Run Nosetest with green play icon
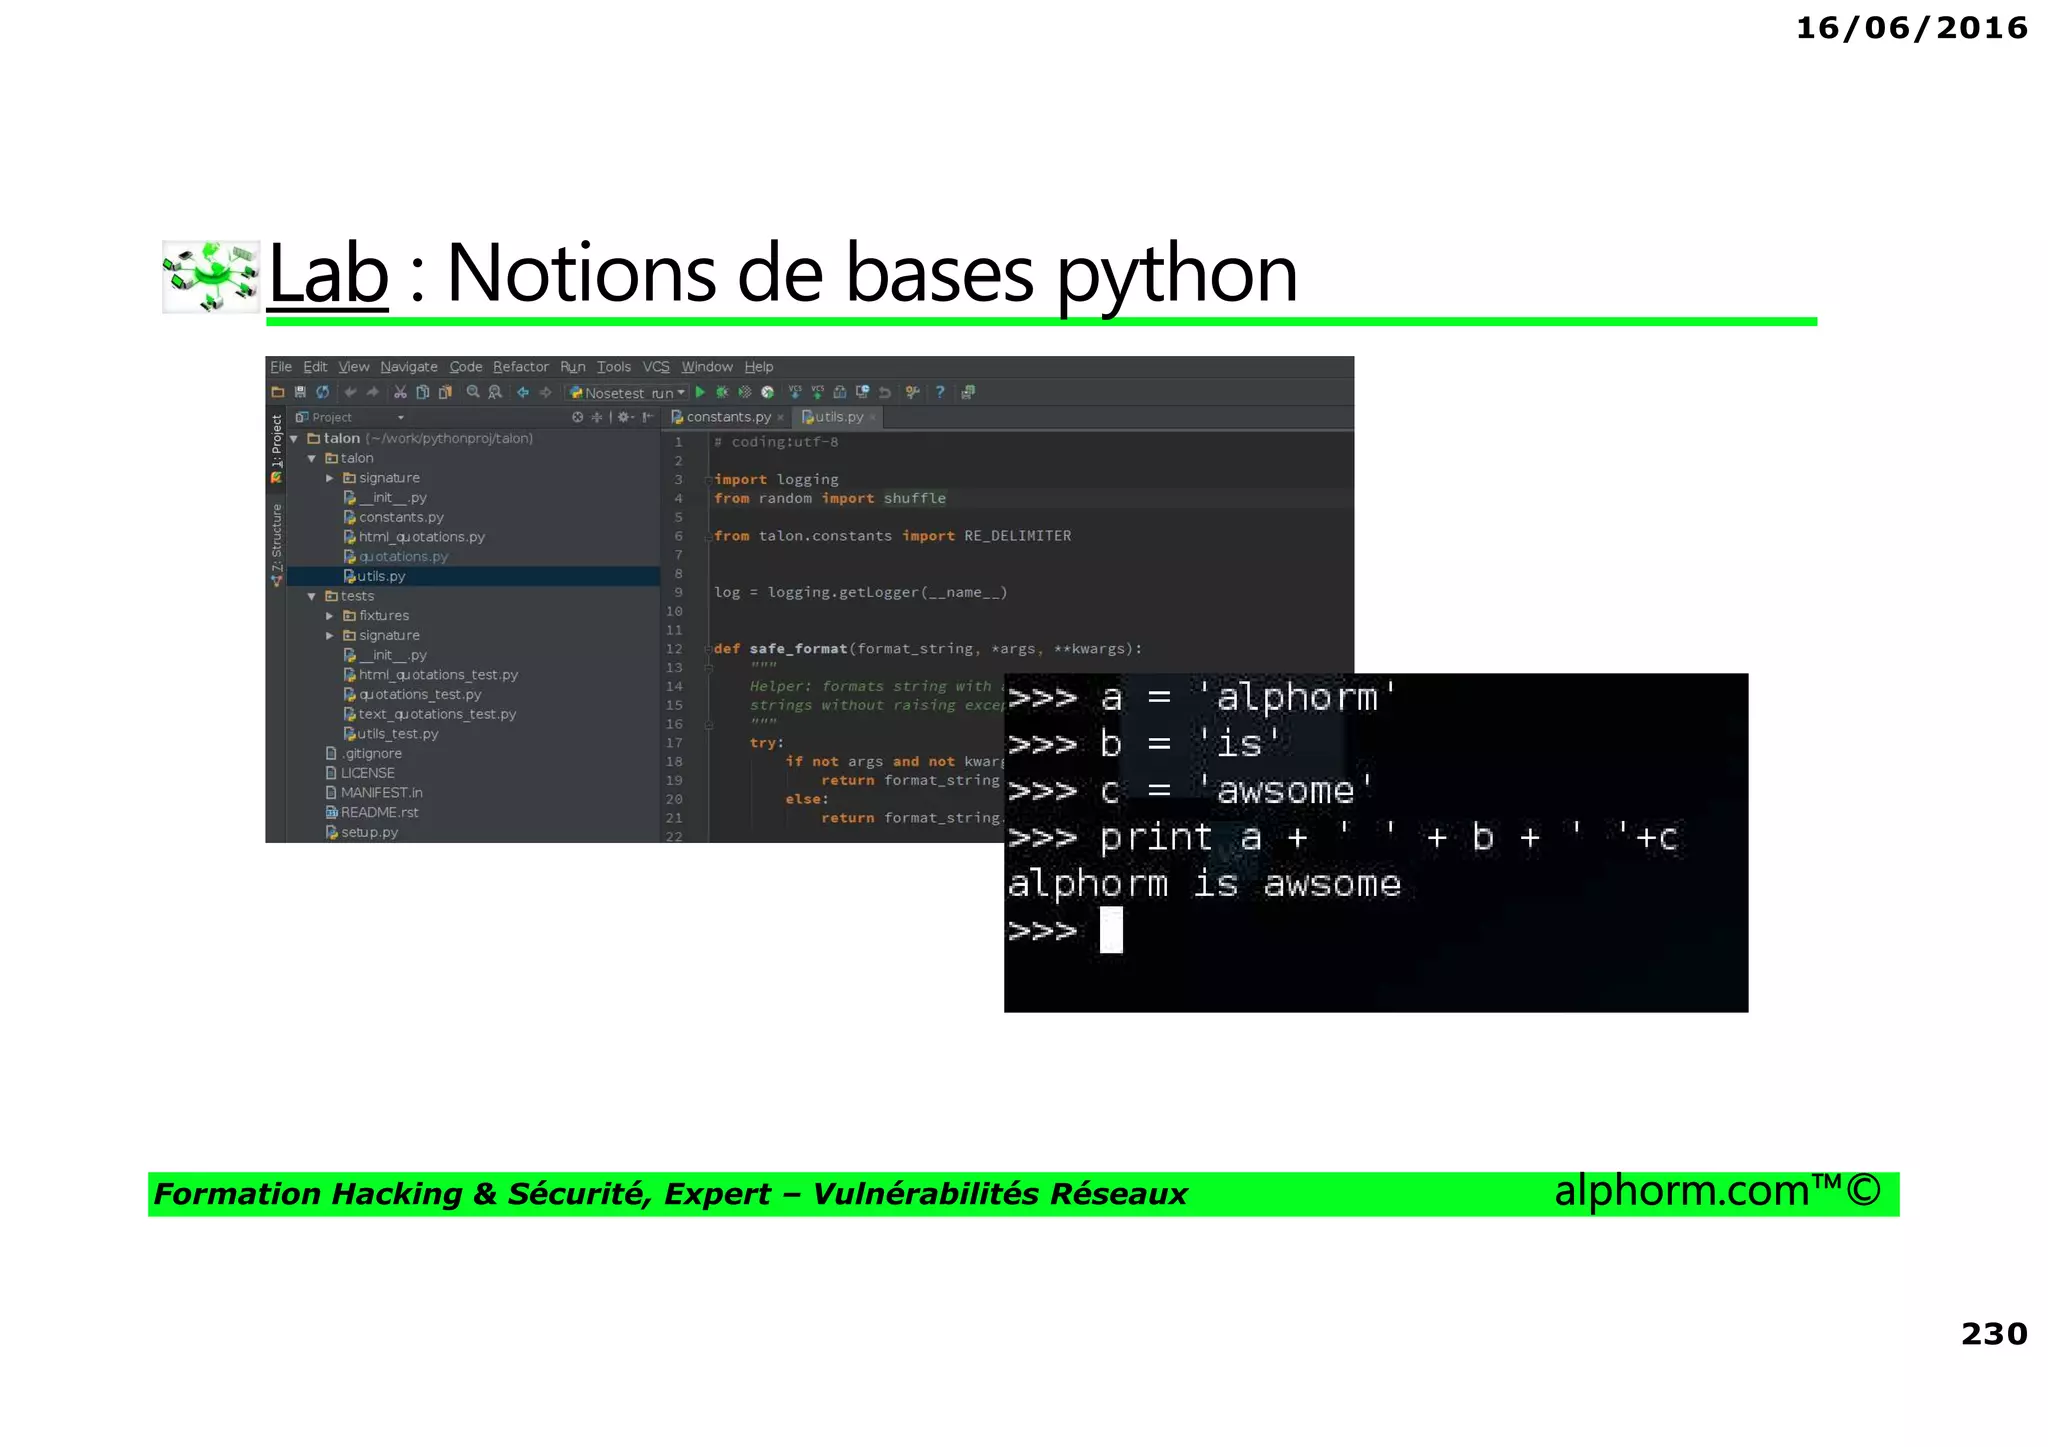The image size is (2048, 1447). [700, 392]
